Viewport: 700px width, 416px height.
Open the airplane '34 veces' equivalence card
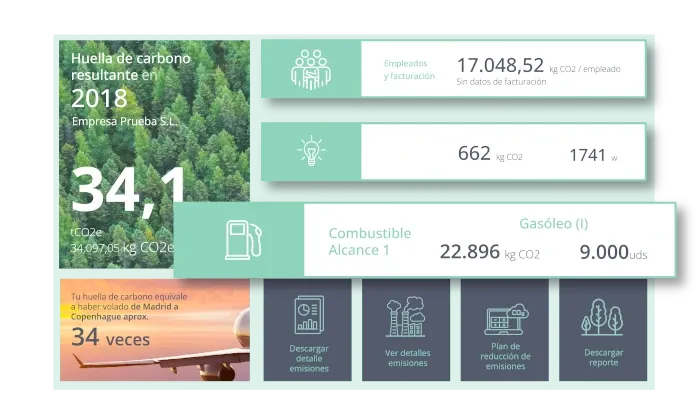coord(154,329)
